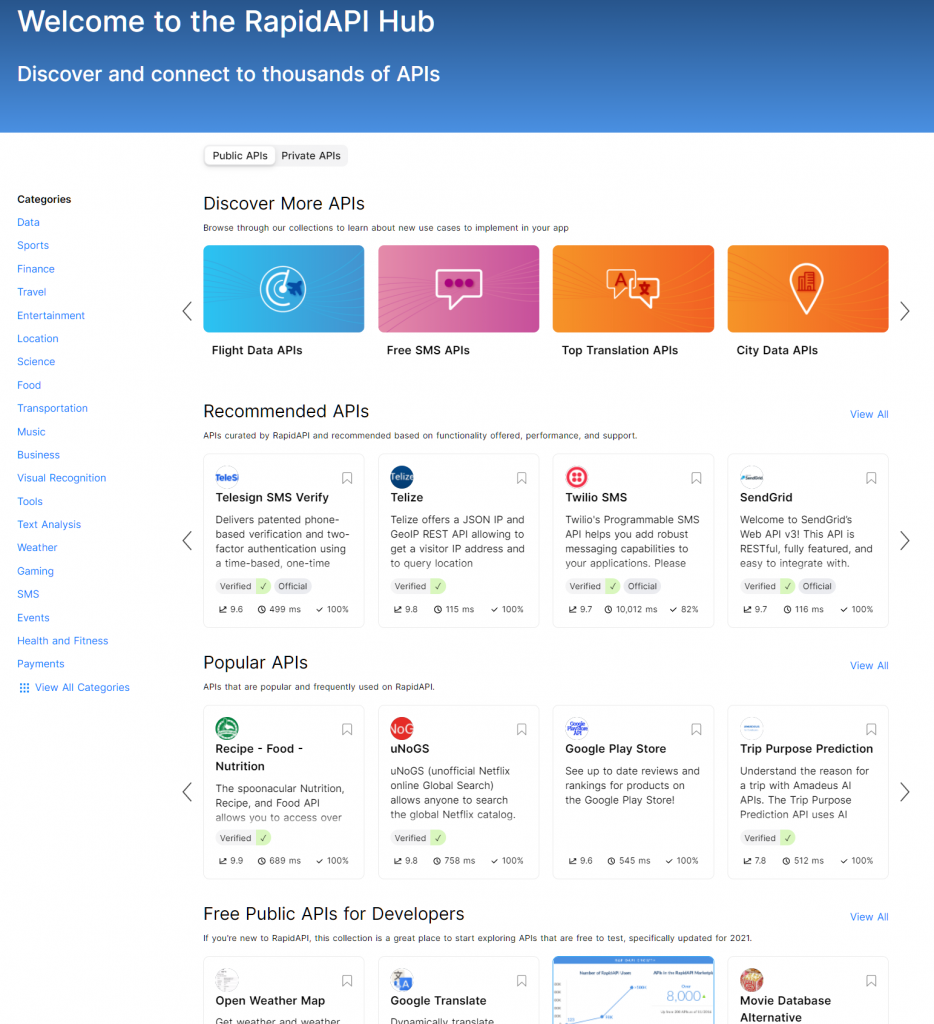Click the Google Play Store API logo
This screenshot has height=1024, width=934.
click(576, 728)
